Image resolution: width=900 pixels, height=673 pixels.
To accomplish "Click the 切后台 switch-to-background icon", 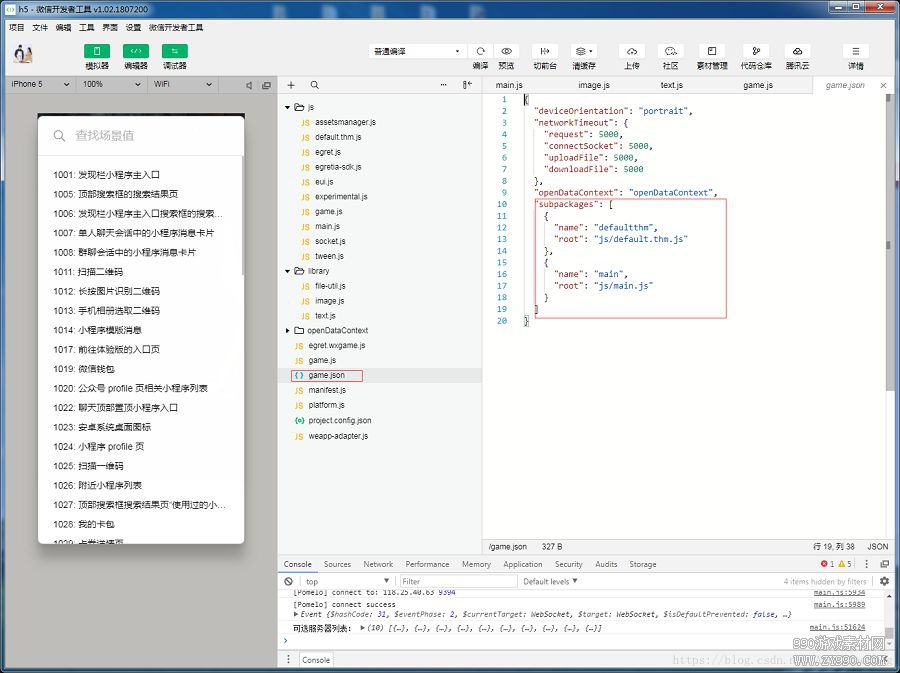I will coord(545,51).
